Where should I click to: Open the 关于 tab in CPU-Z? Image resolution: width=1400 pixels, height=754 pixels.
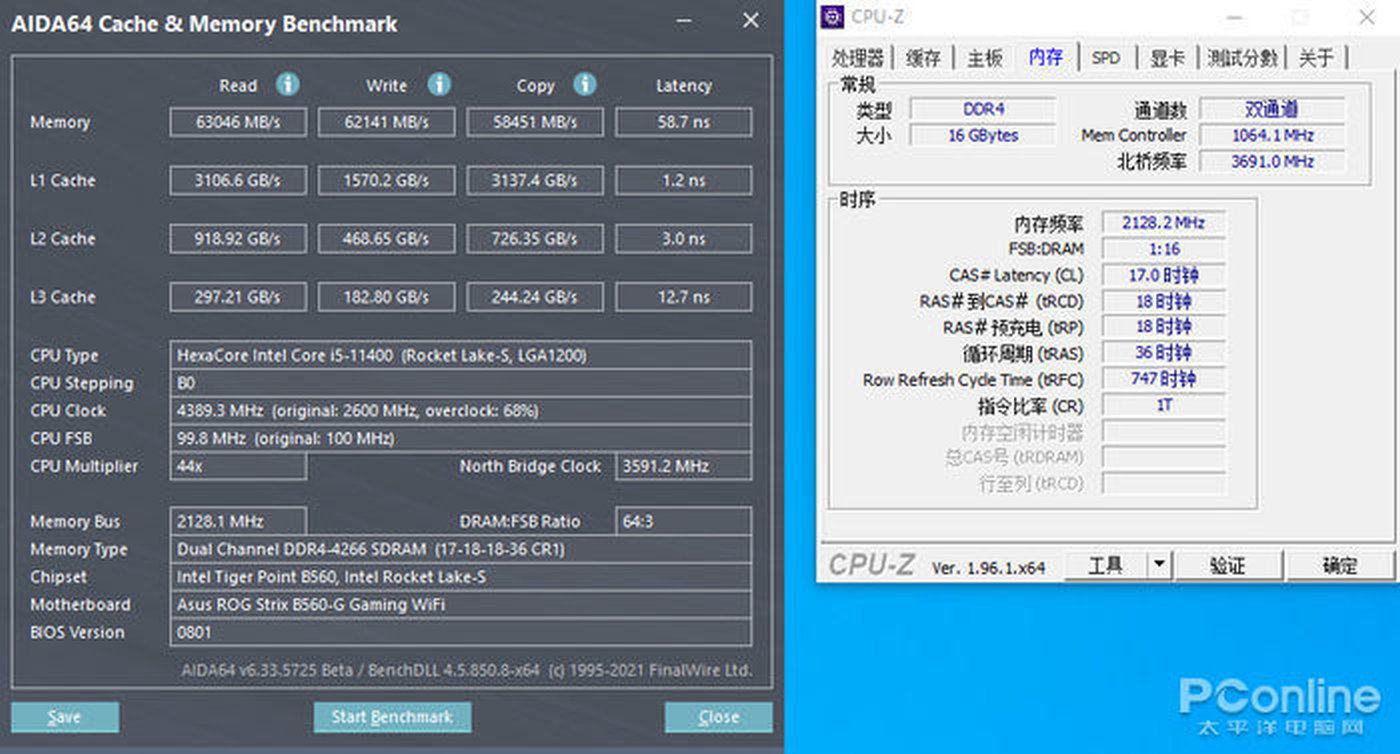click(x=1317, y=58)
